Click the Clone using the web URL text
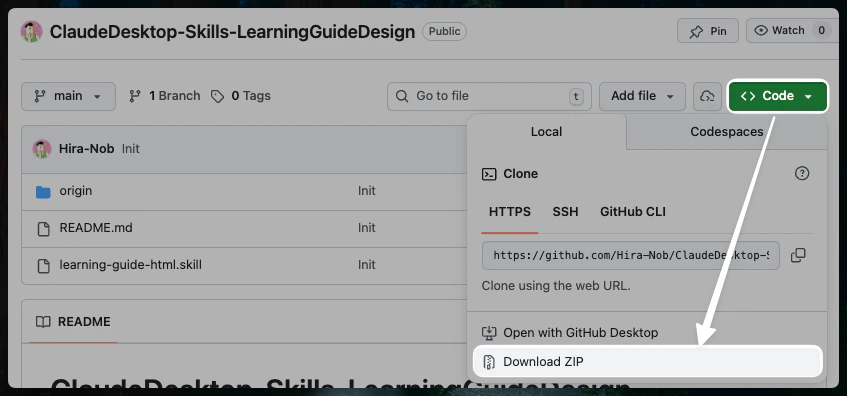This screenshot has width=847, height=396. point(556,286)
